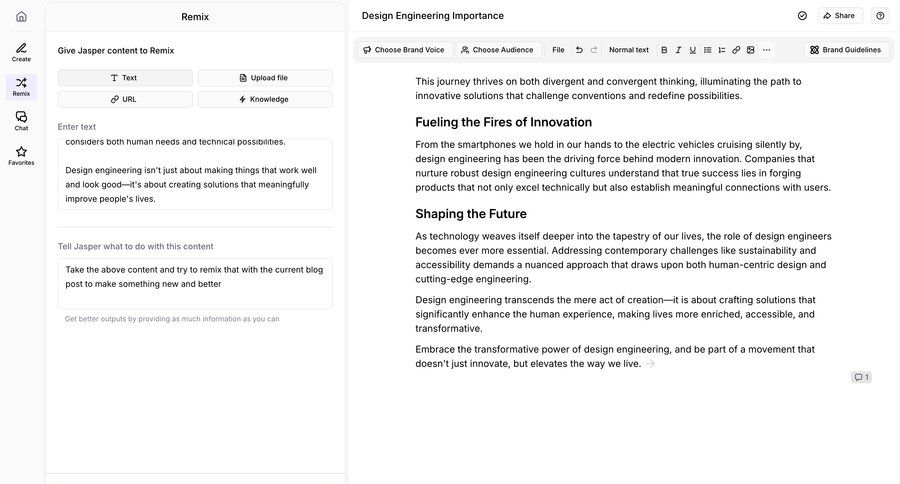900x484 pixels.
Task: Choose the URL content option
Action: tap(125, 99)
